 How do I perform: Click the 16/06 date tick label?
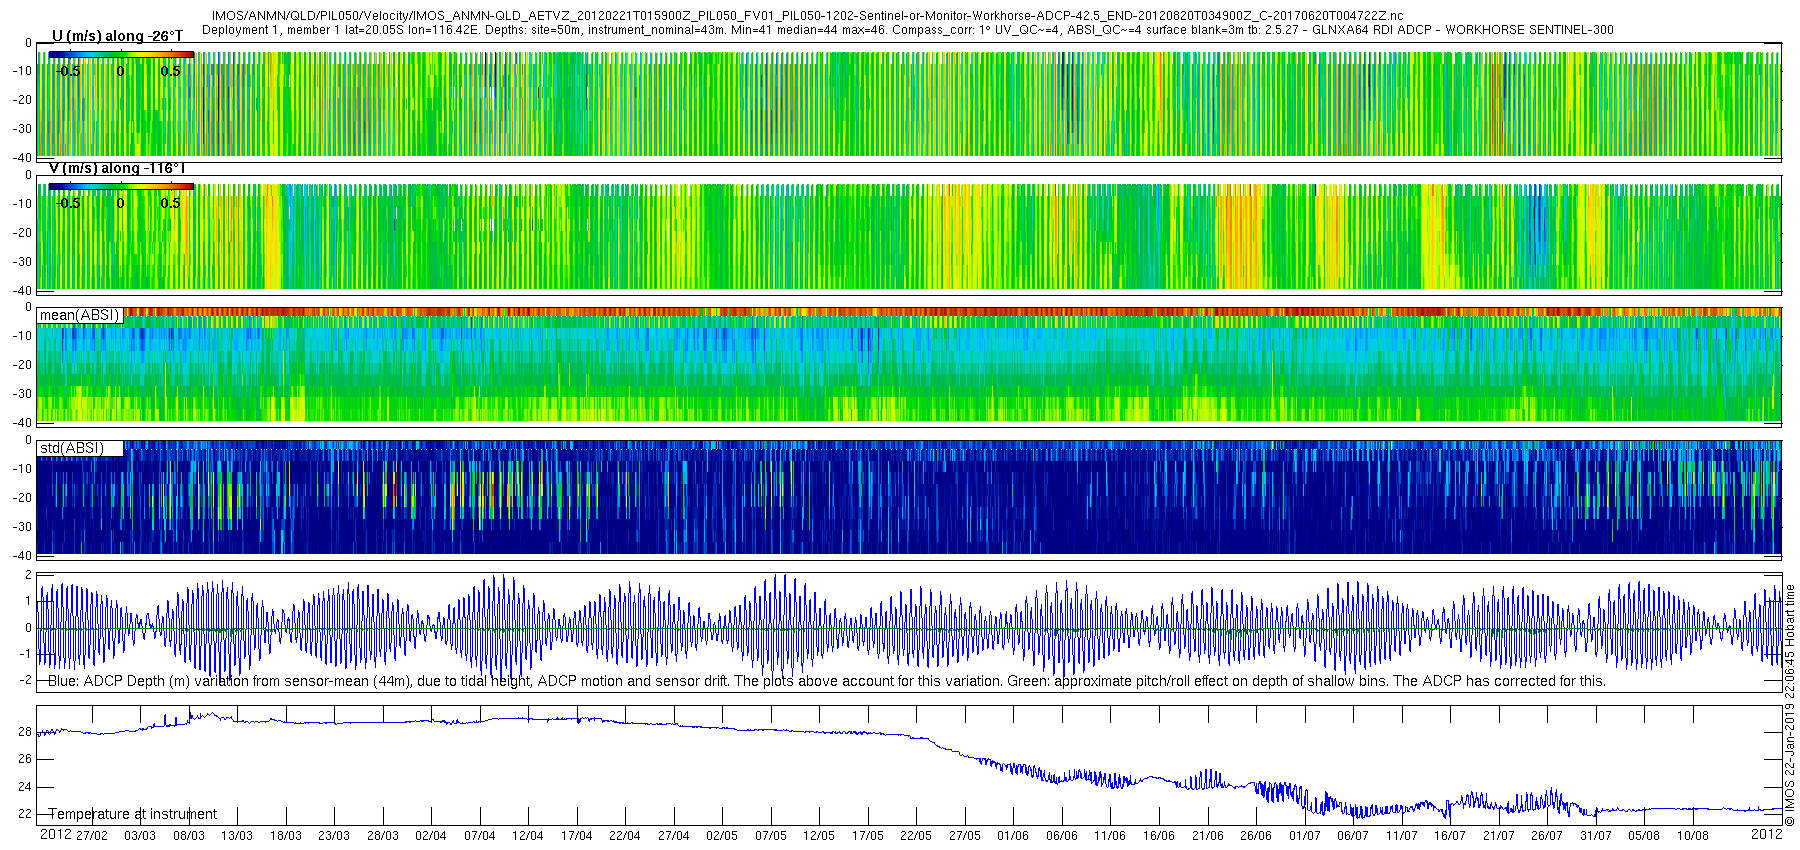pos(1159,835)
